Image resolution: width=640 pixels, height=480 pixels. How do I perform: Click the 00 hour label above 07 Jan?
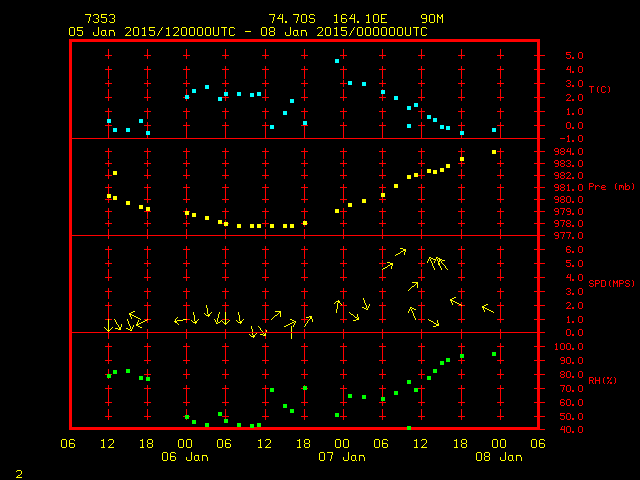tap(342, 444)
